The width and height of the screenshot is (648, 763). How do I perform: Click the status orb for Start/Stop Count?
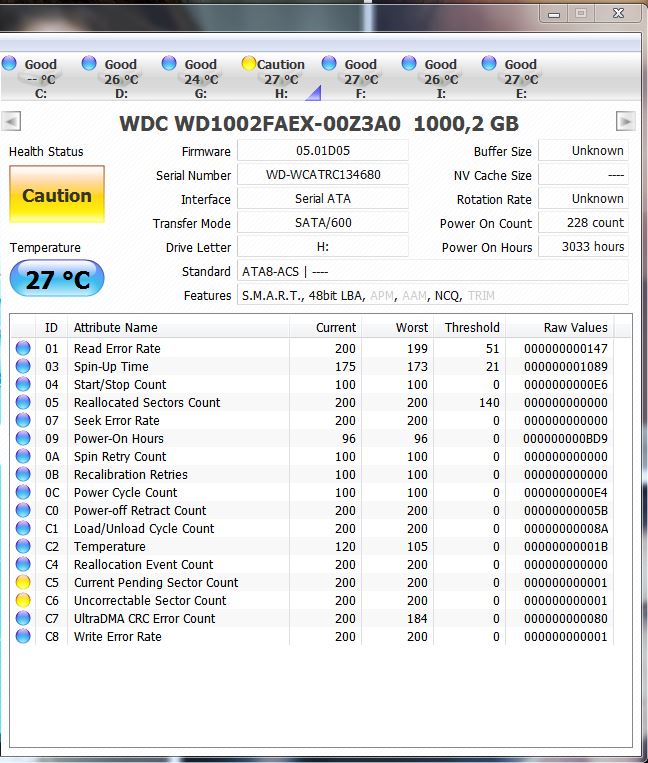pos(23,384)
